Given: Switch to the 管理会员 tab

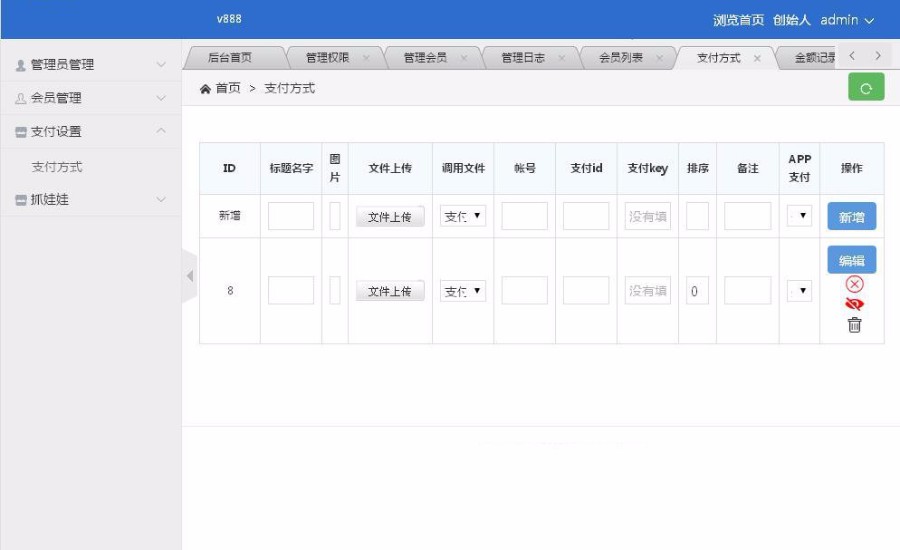Looking at the screenshot, I should pos(425,58).
